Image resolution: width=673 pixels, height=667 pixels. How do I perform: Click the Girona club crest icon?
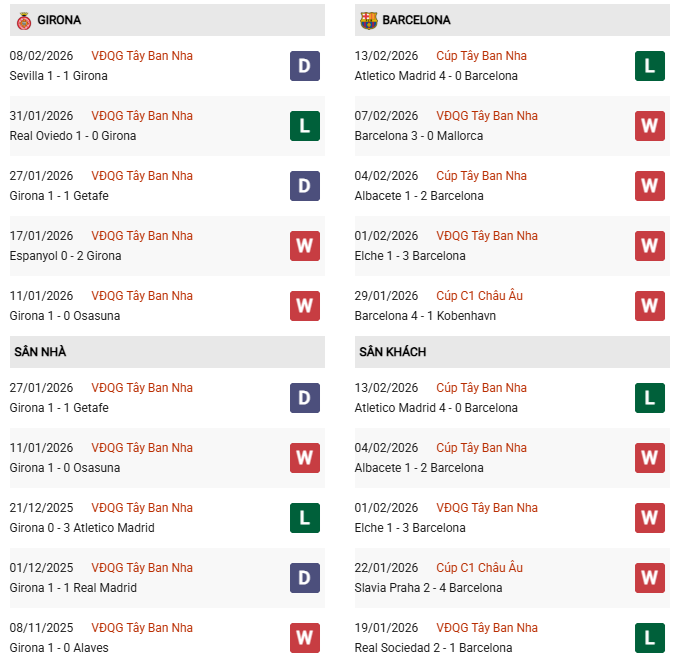pyautogui.click(x=25, y=20)
